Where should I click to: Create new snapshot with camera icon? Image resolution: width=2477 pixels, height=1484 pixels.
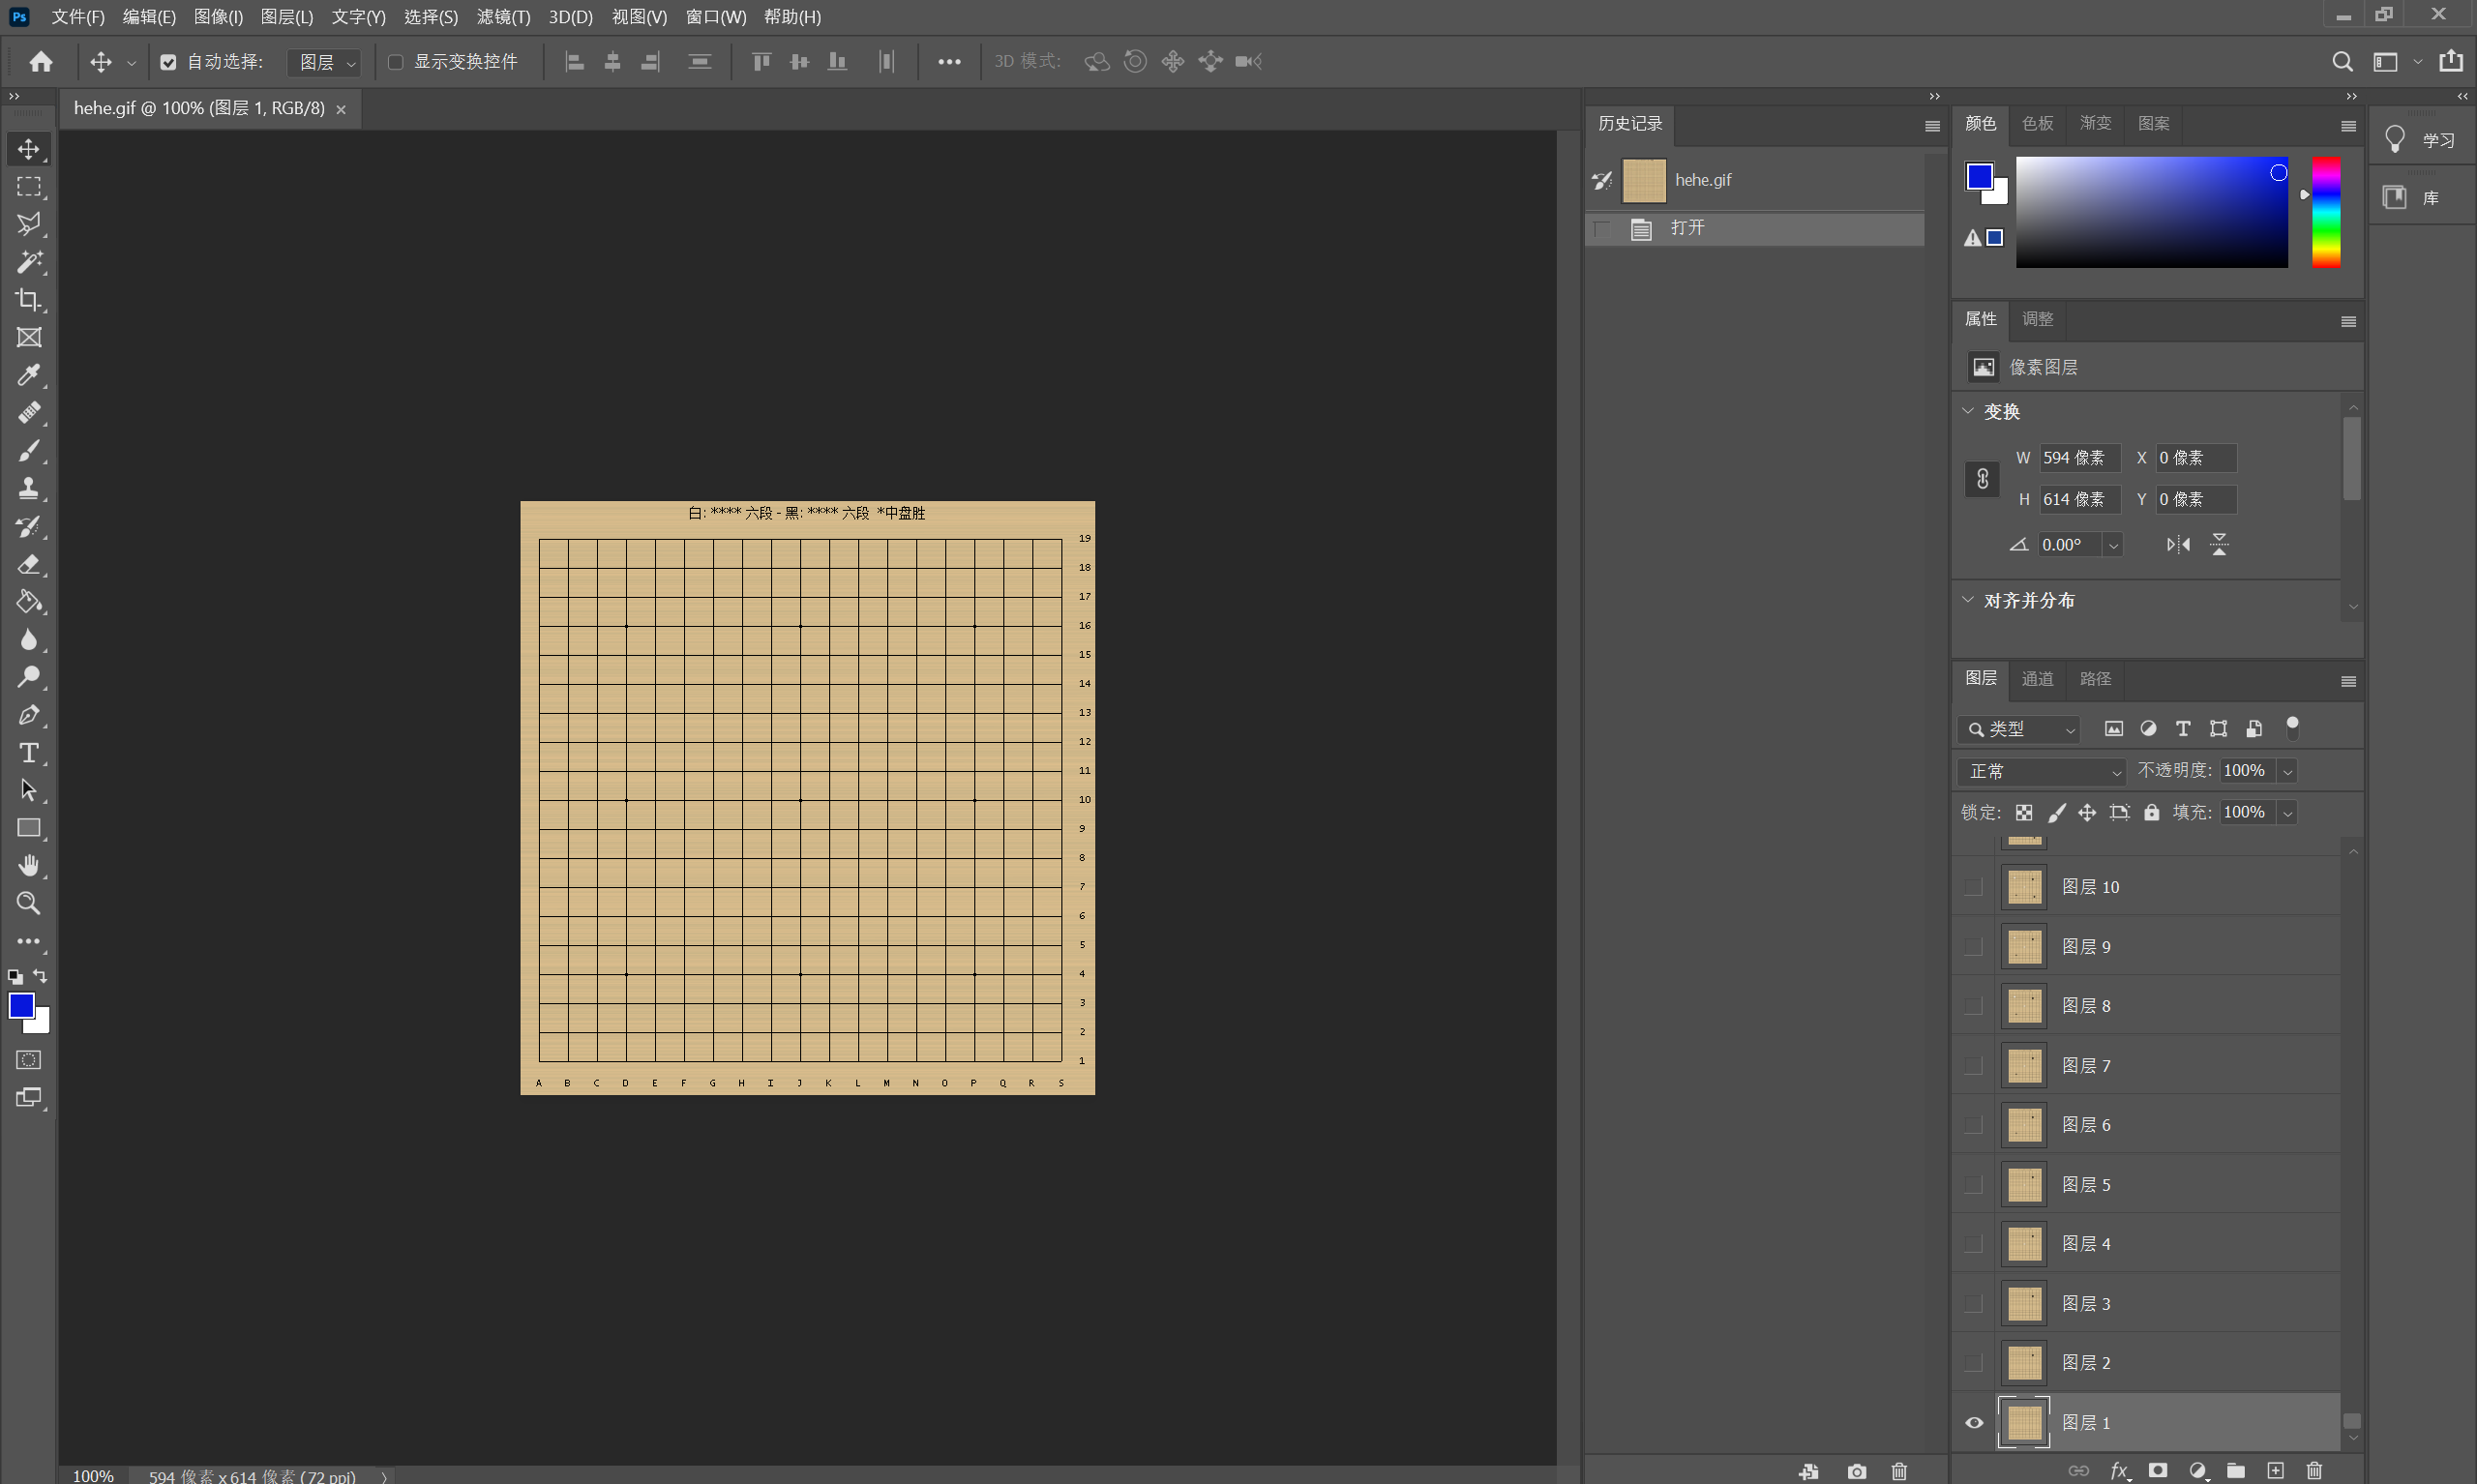tap(1857, 1471)
